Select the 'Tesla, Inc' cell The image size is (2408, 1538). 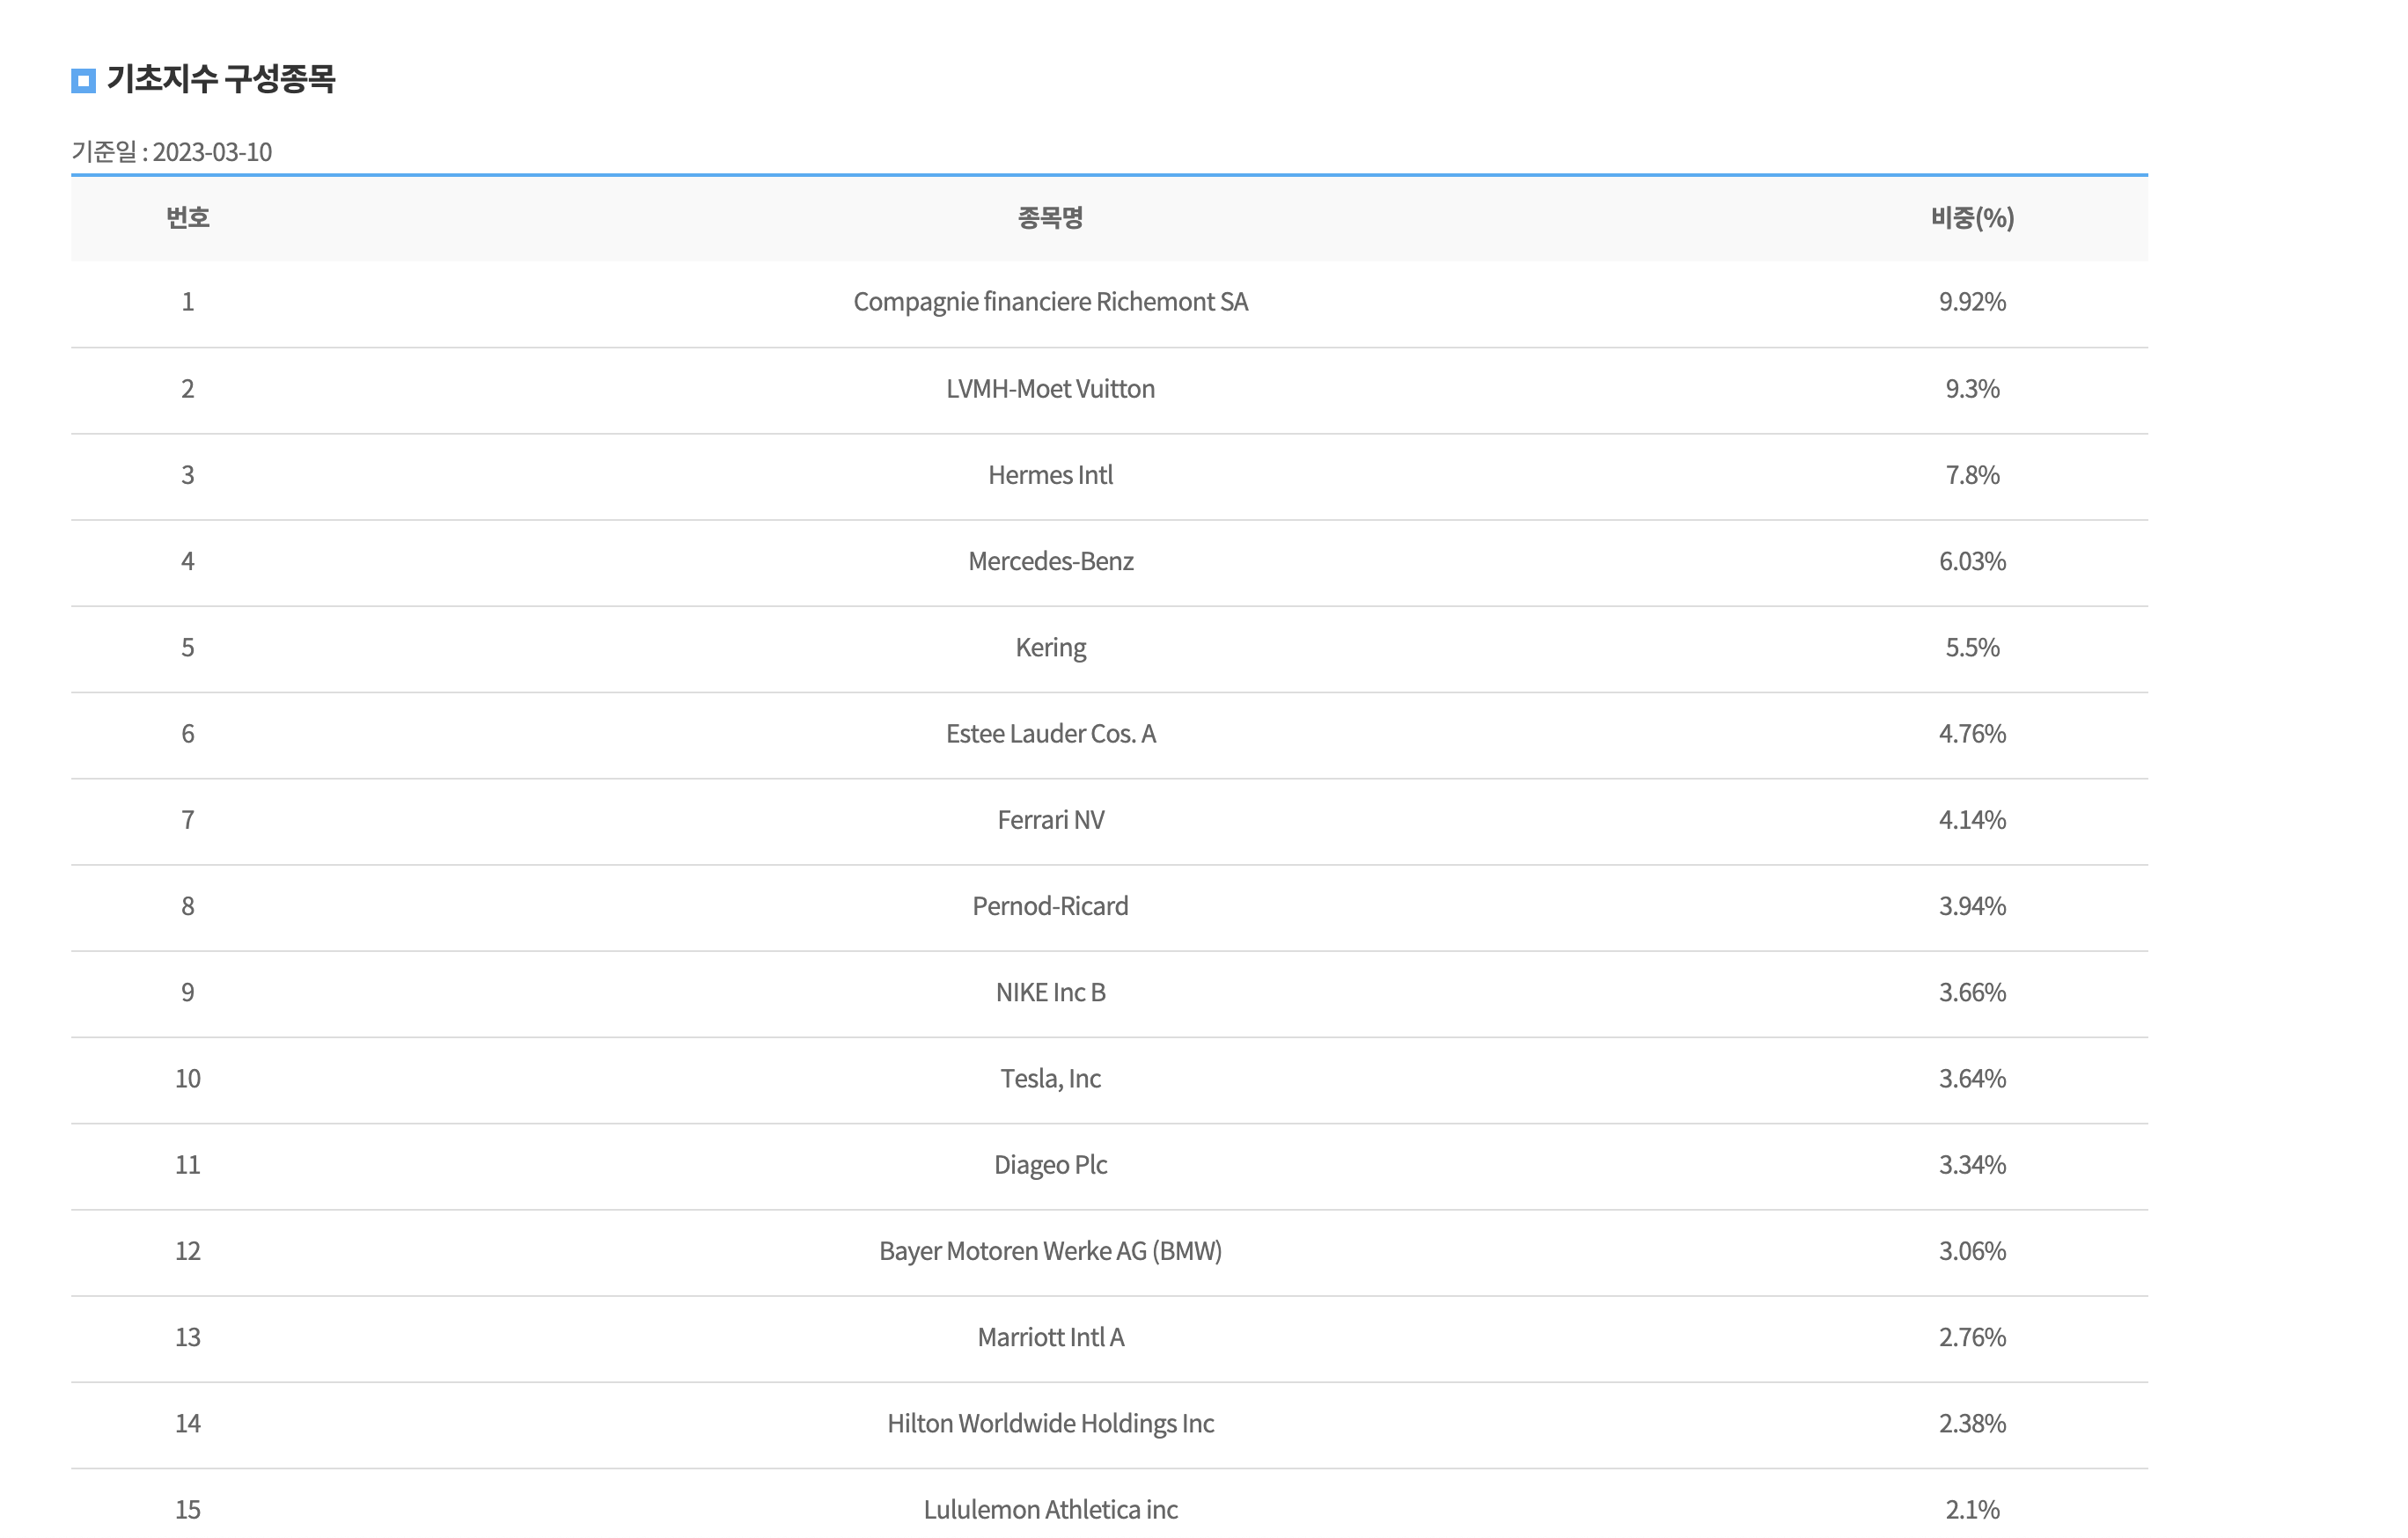tap(1051, 1079)
